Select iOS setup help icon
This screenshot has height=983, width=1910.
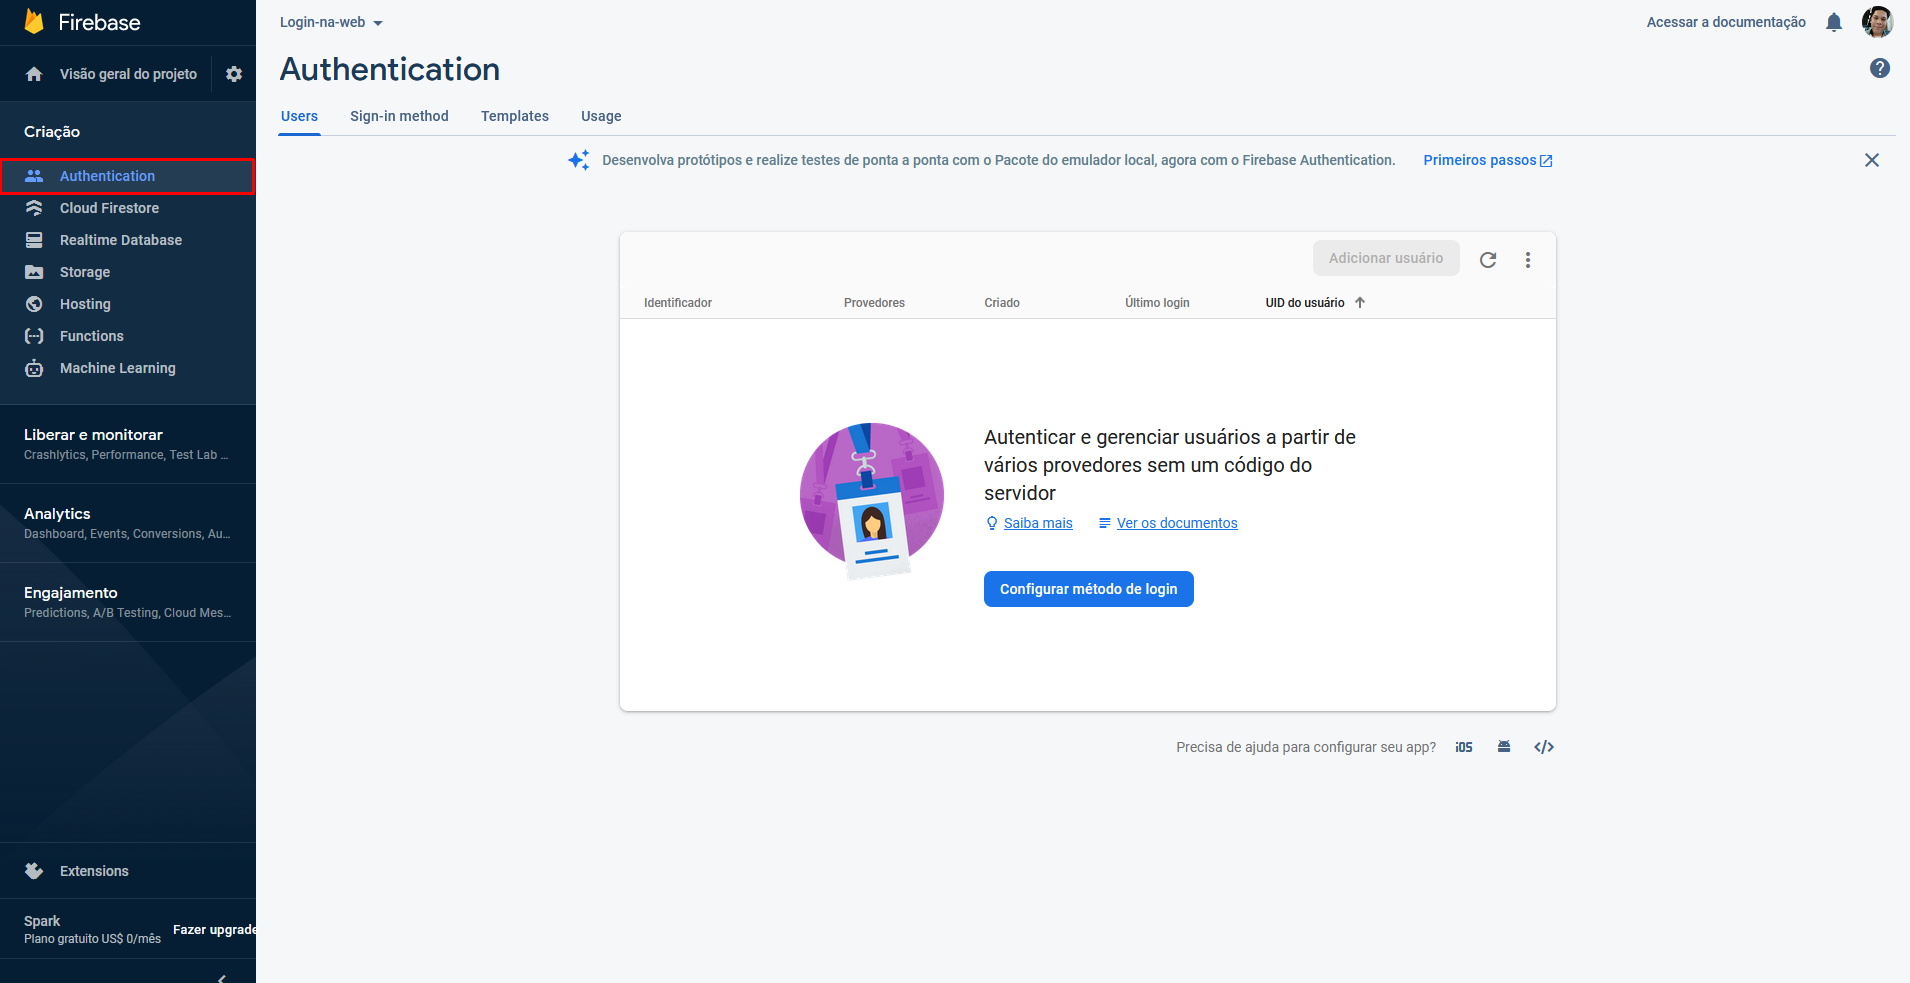point(1464,747)
